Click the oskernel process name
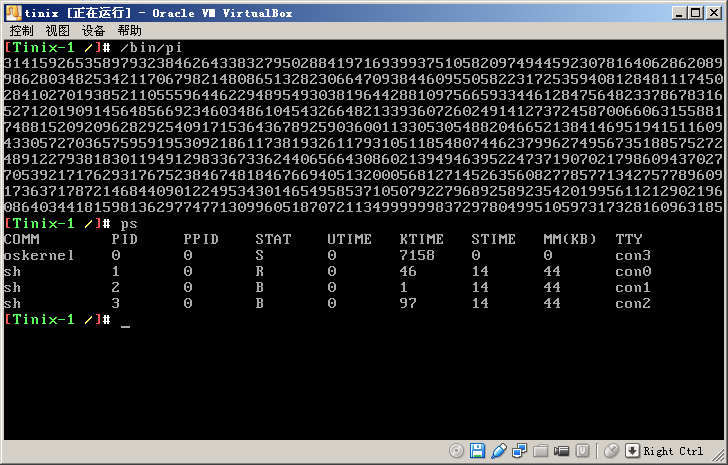This screenshot has height=465, width=728. click(x=39, y=255)
